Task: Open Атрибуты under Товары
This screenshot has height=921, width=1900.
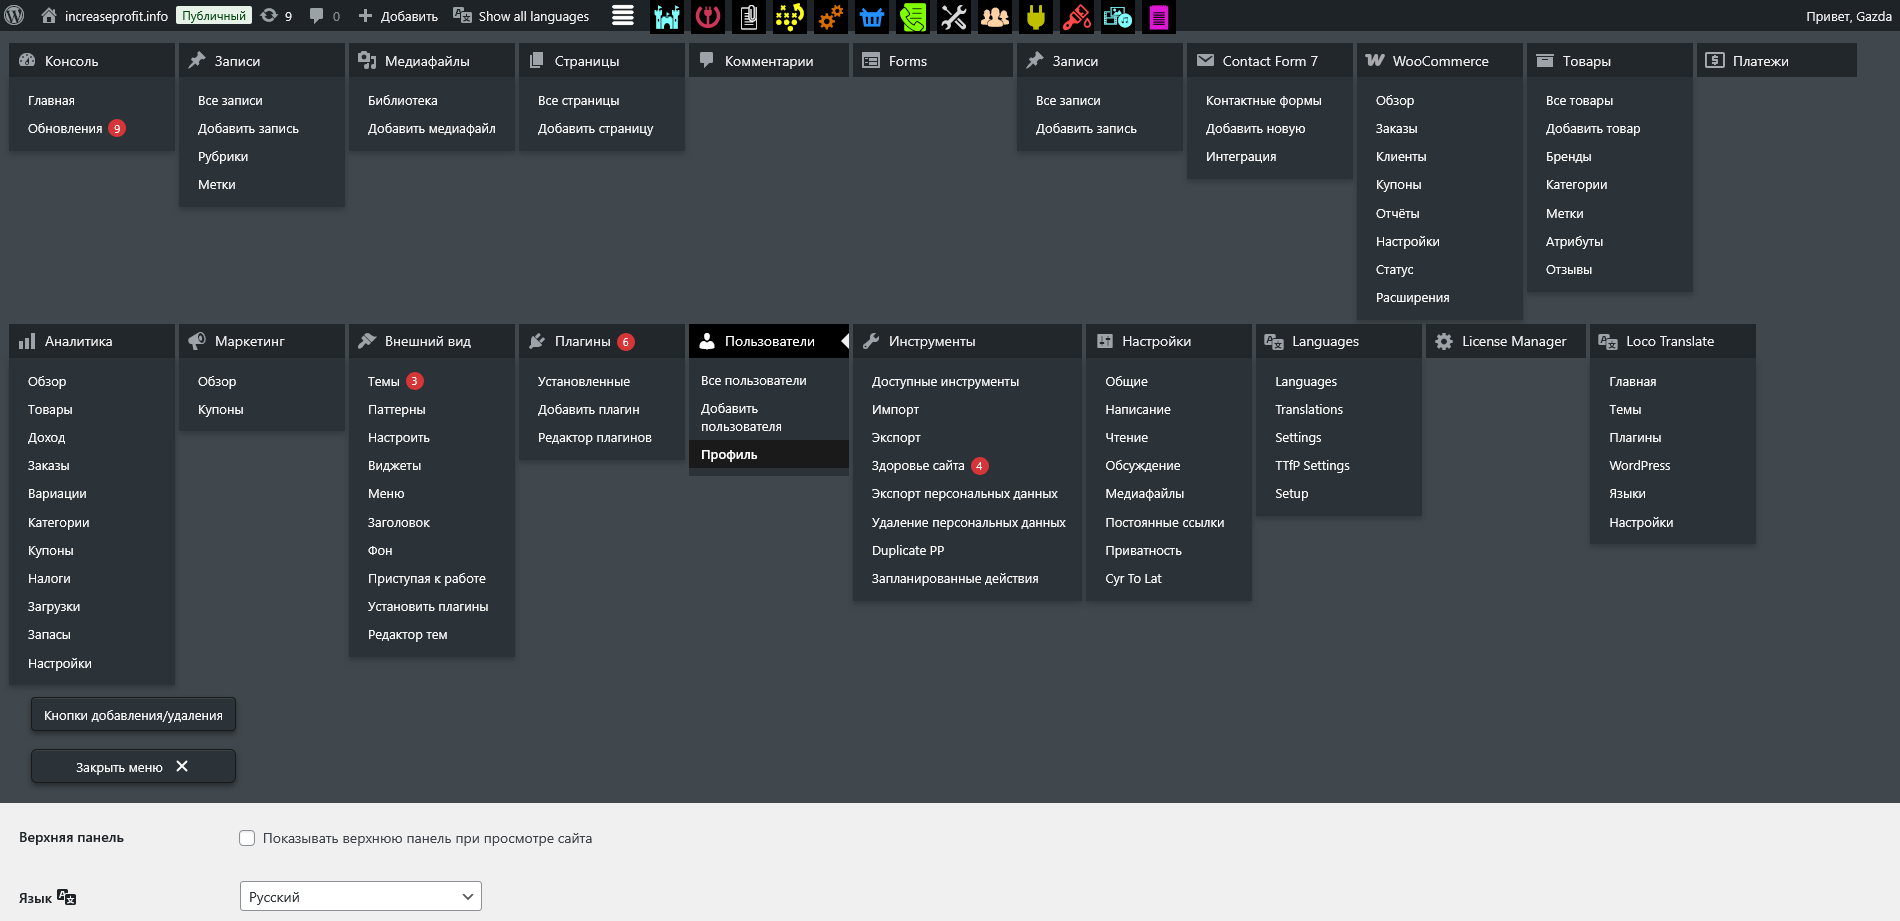Action: coord(1574,241)
